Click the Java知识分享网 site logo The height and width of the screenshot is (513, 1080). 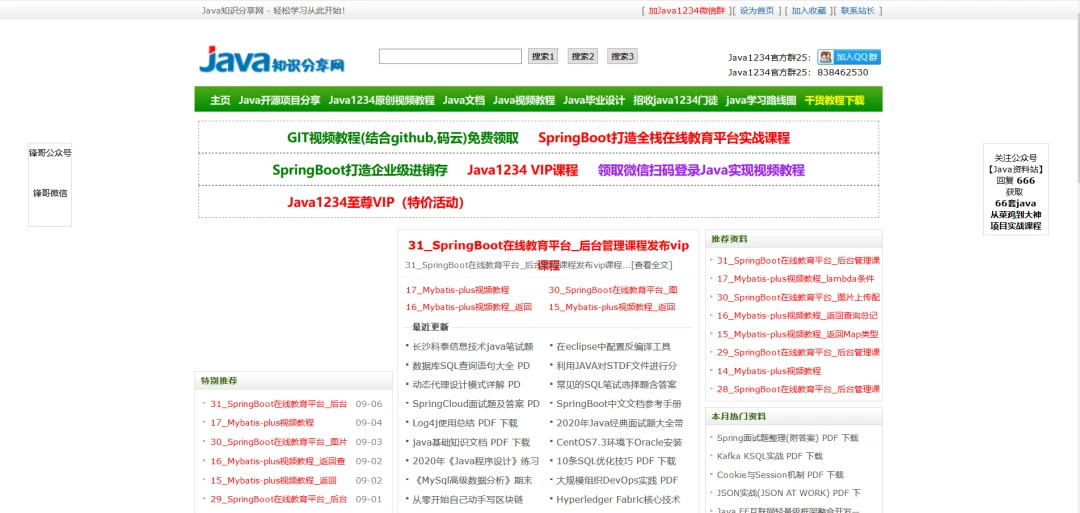pos(272,61)
